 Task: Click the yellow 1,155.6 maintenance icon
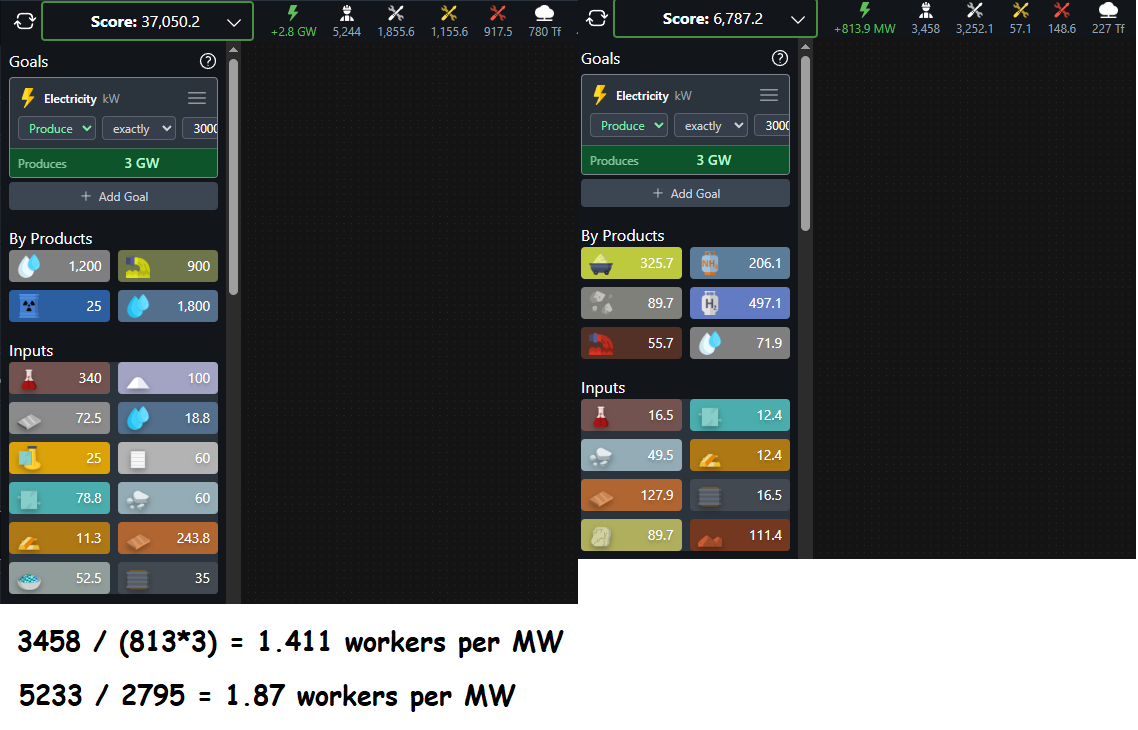coord(449,12)
